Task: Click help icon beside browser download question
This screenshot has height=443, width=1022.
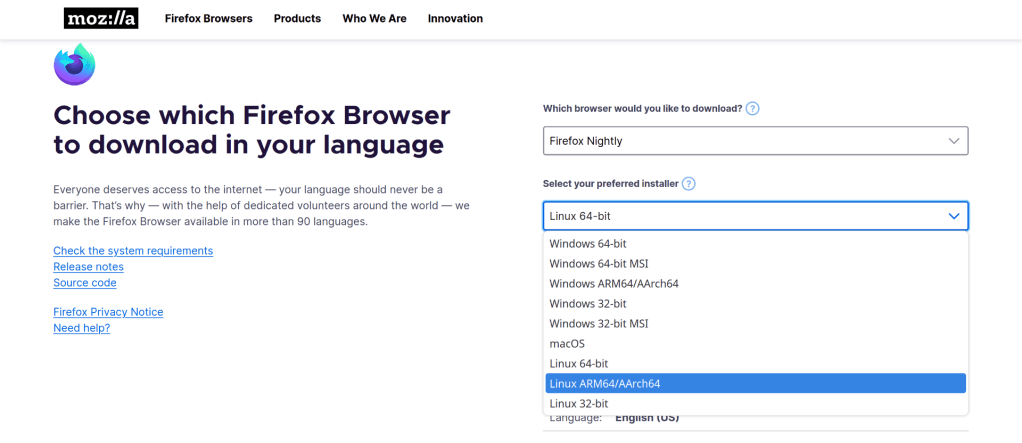Action: pos(753,108)
